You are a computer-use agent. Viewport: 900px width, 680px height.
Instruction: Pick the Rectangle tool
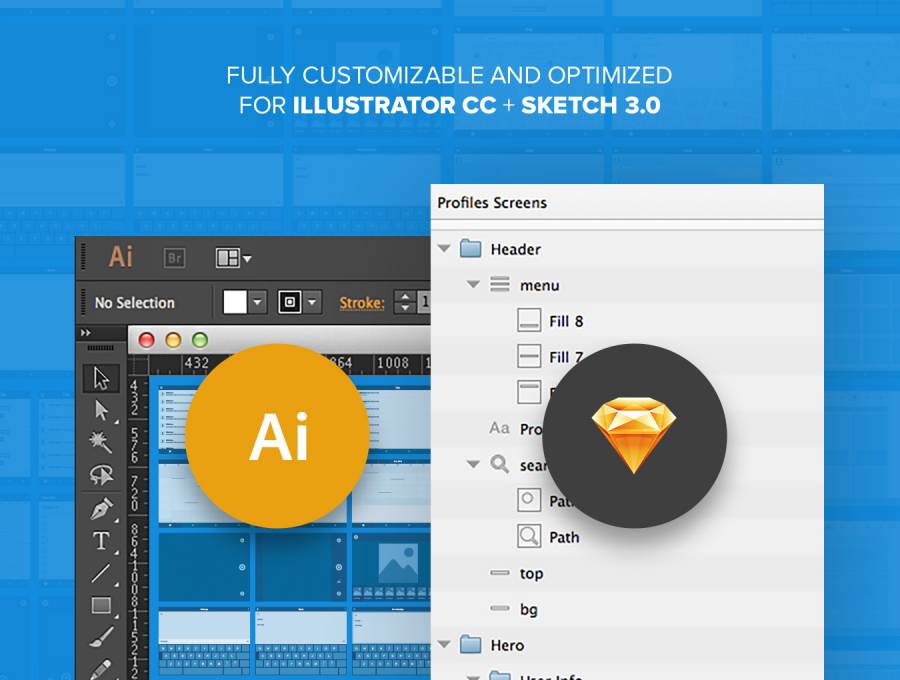click(101, 605)
